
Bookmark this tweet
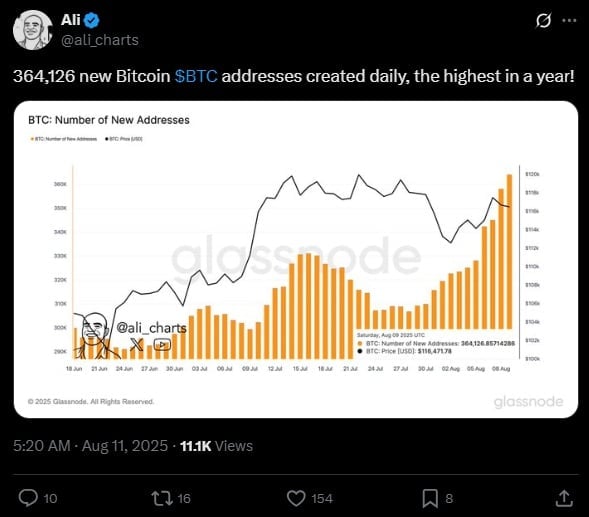point(430,498)
